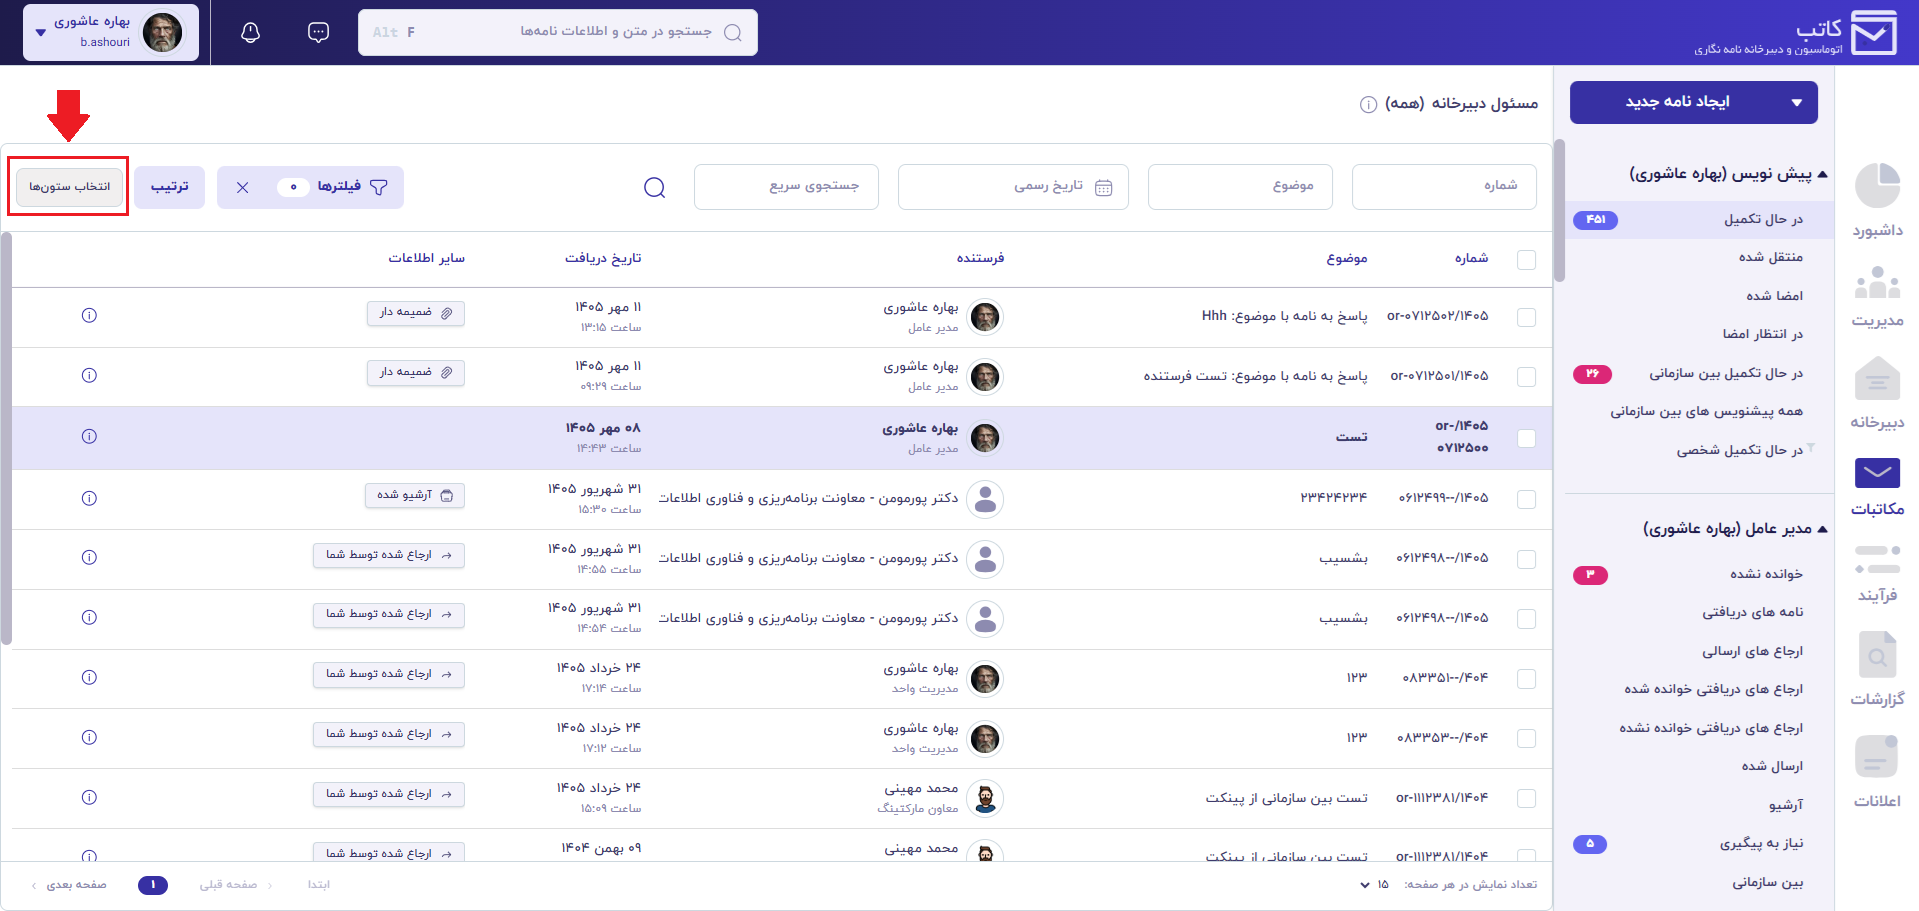Viewport: 1919px width, 911px height.
Task: Open the ایجاد نامه جدید dropdown arrow
Action: click(x=1796, y=103)
